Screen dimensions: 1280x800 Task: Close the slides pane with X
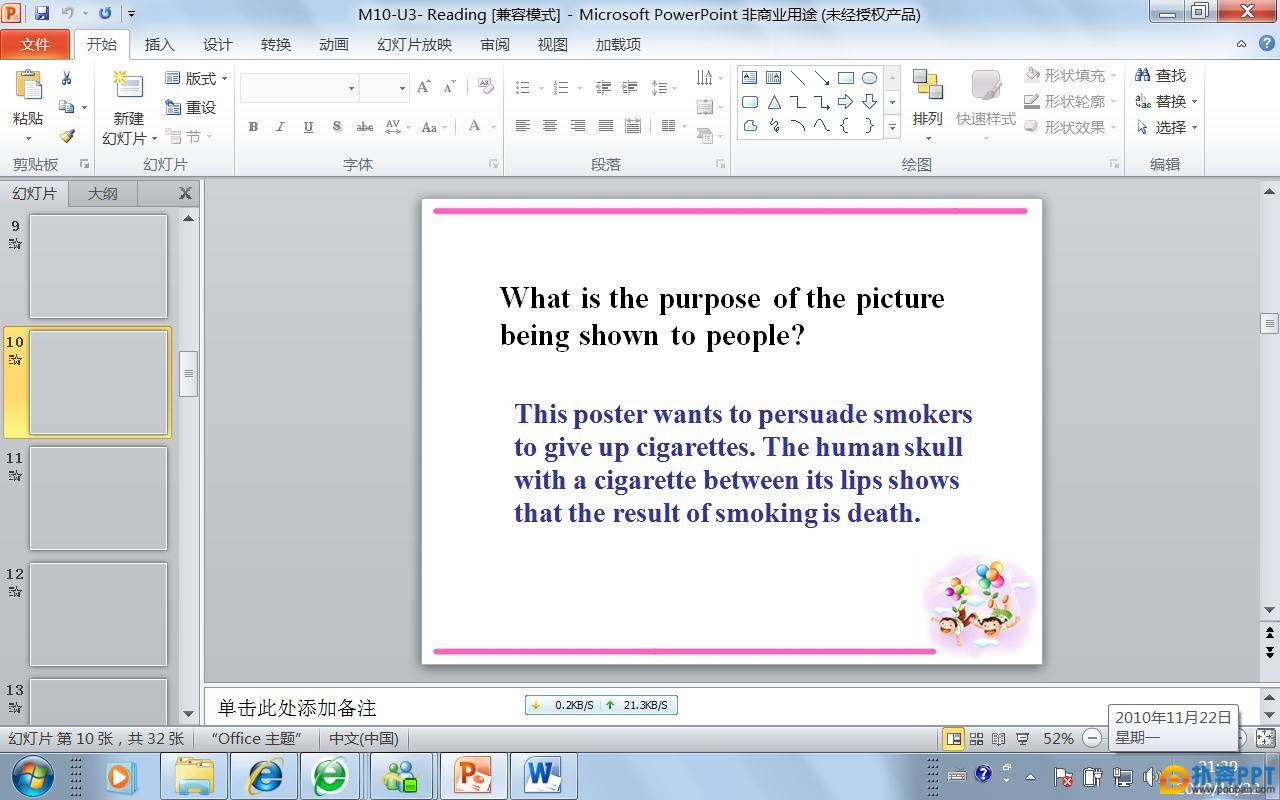pyautogui.click(x=185, y=194)
